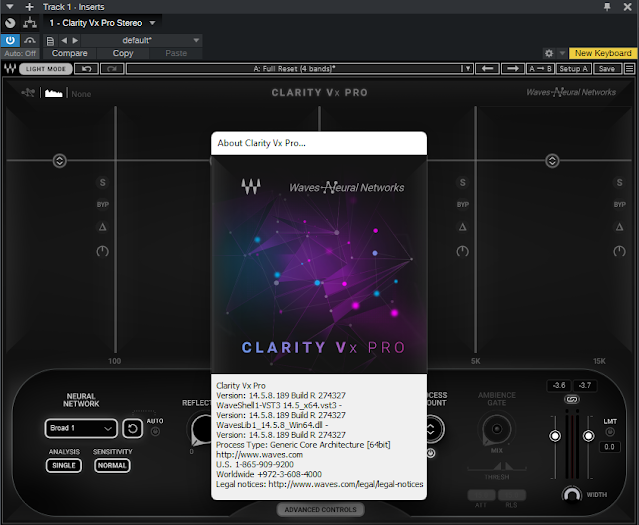
Task: Expand ADVANCED CONTROLS
Action: pyautogui.click(x=320, y=510)
